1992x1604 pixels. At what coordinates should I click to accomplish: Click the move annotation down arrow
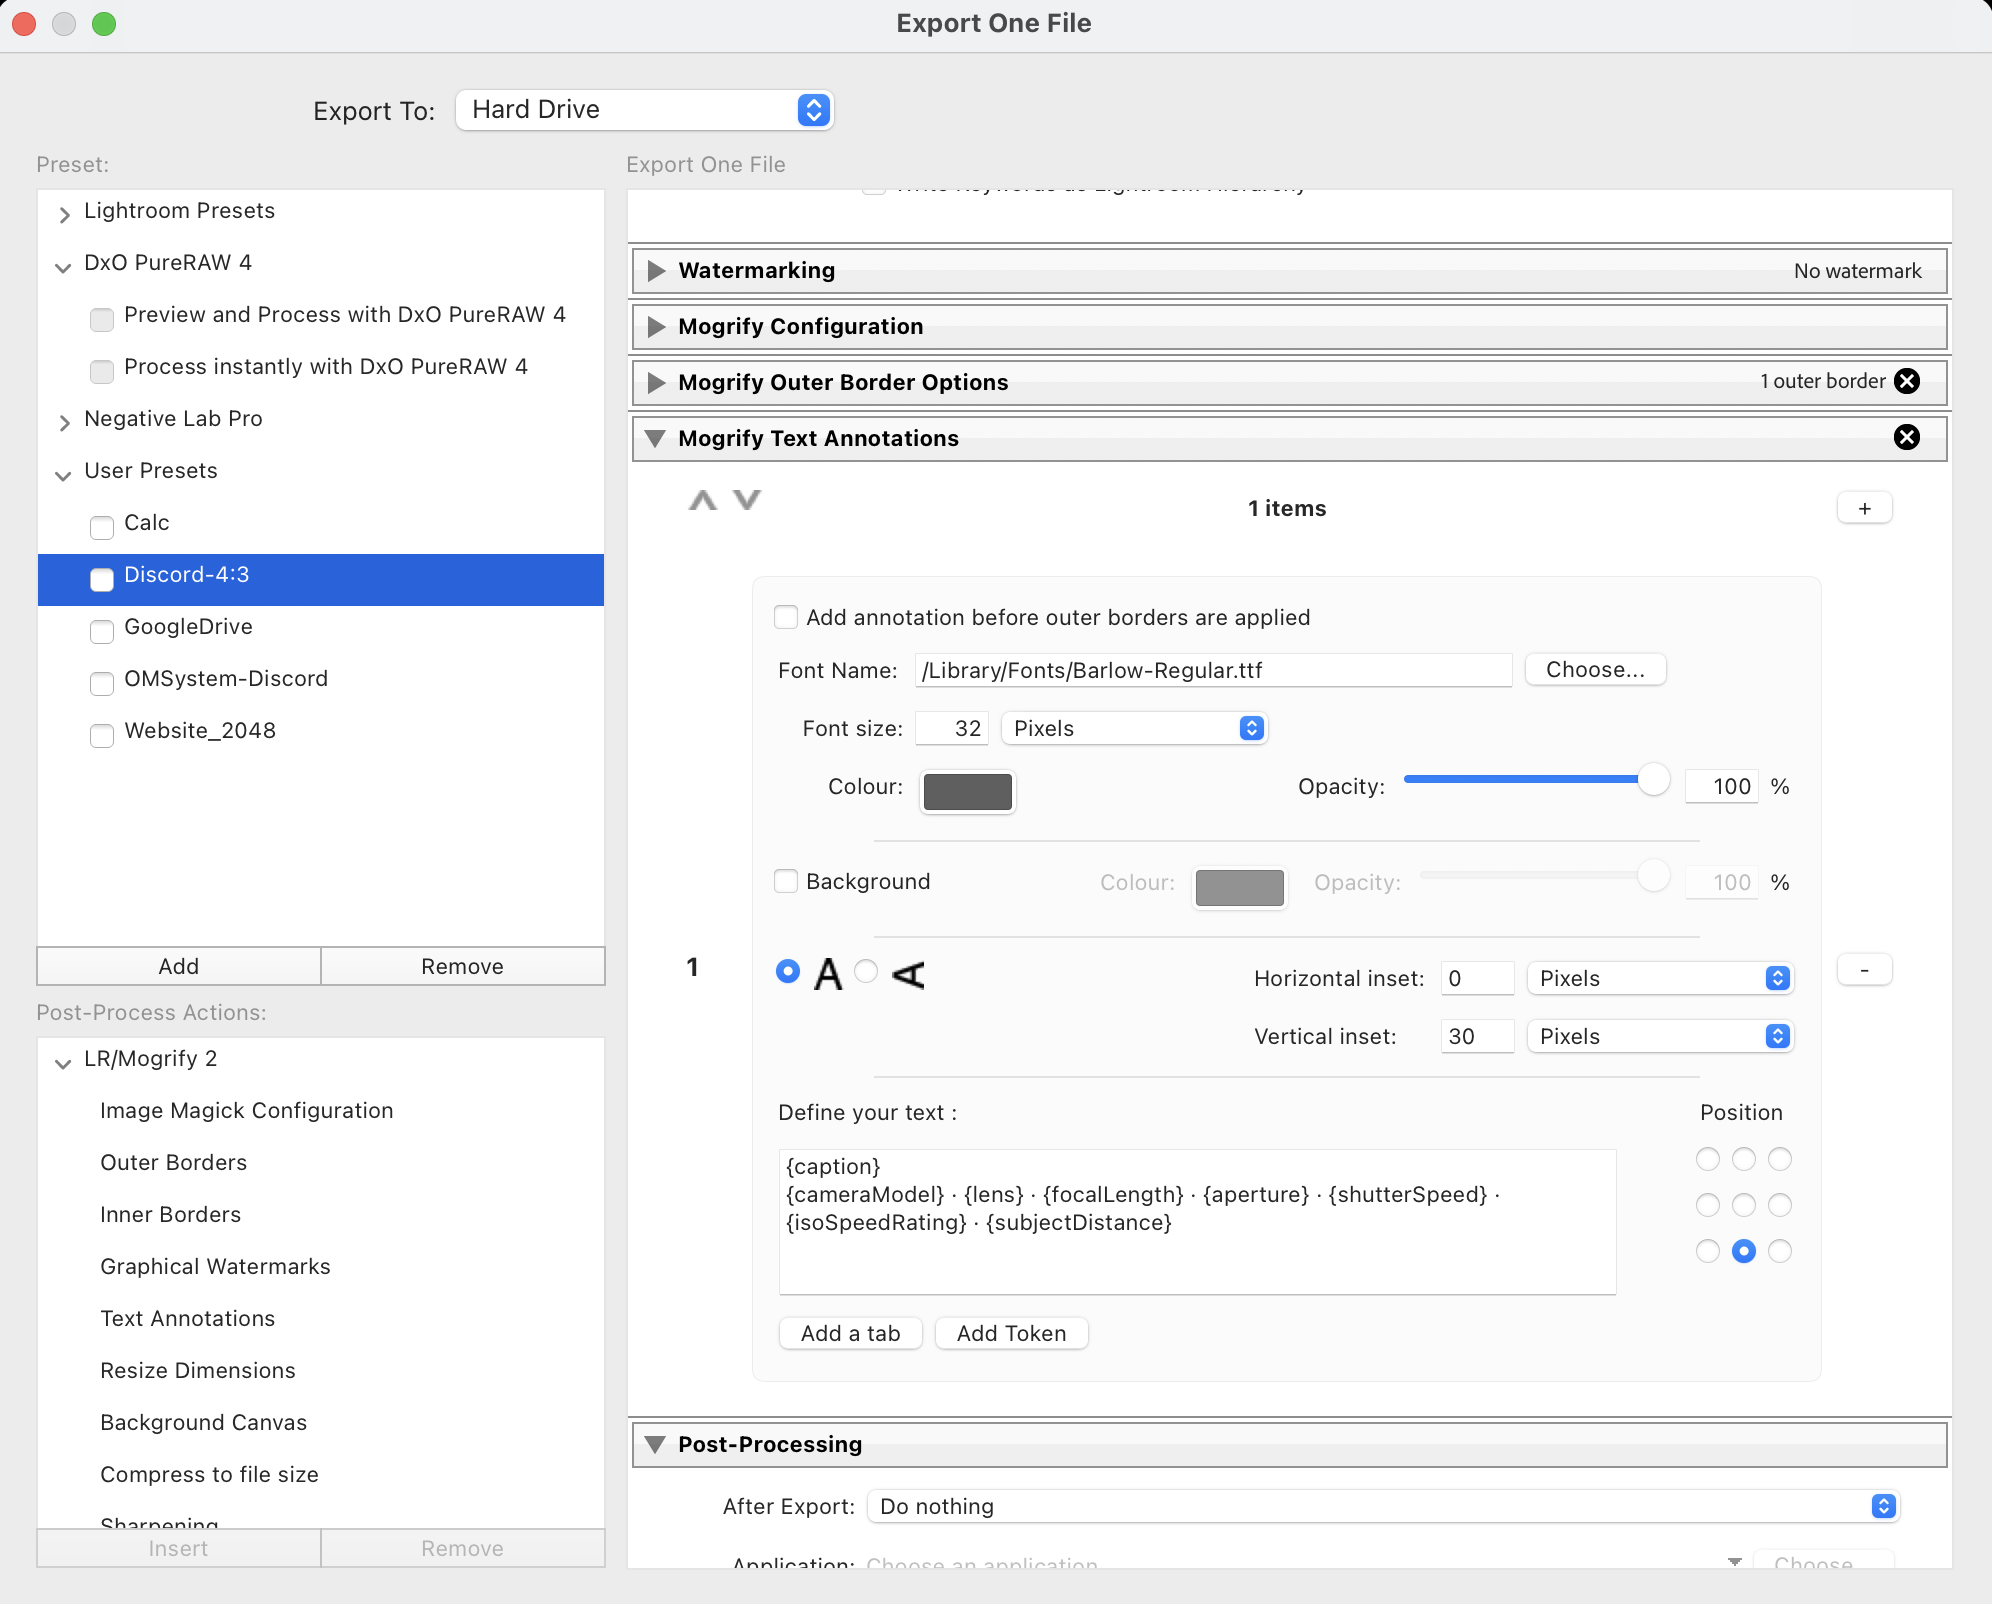click(x=747, y=500)
